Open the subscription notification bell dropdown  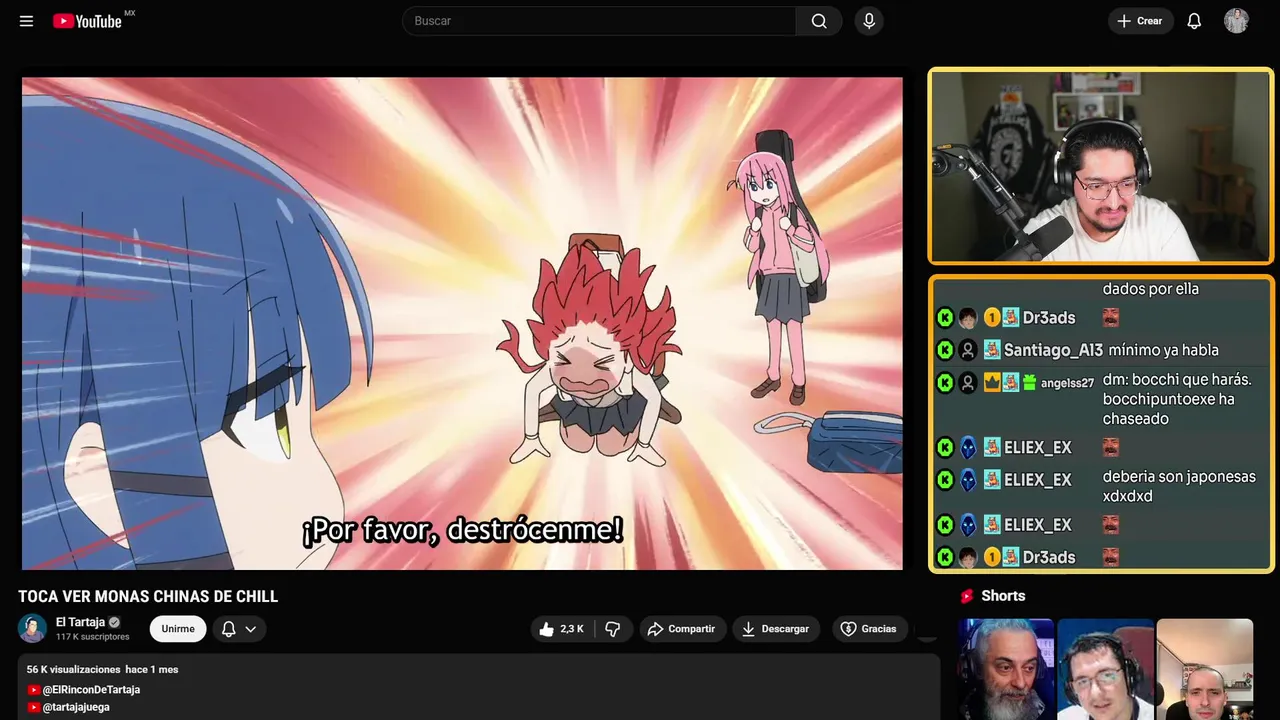(x=239, y=629)
